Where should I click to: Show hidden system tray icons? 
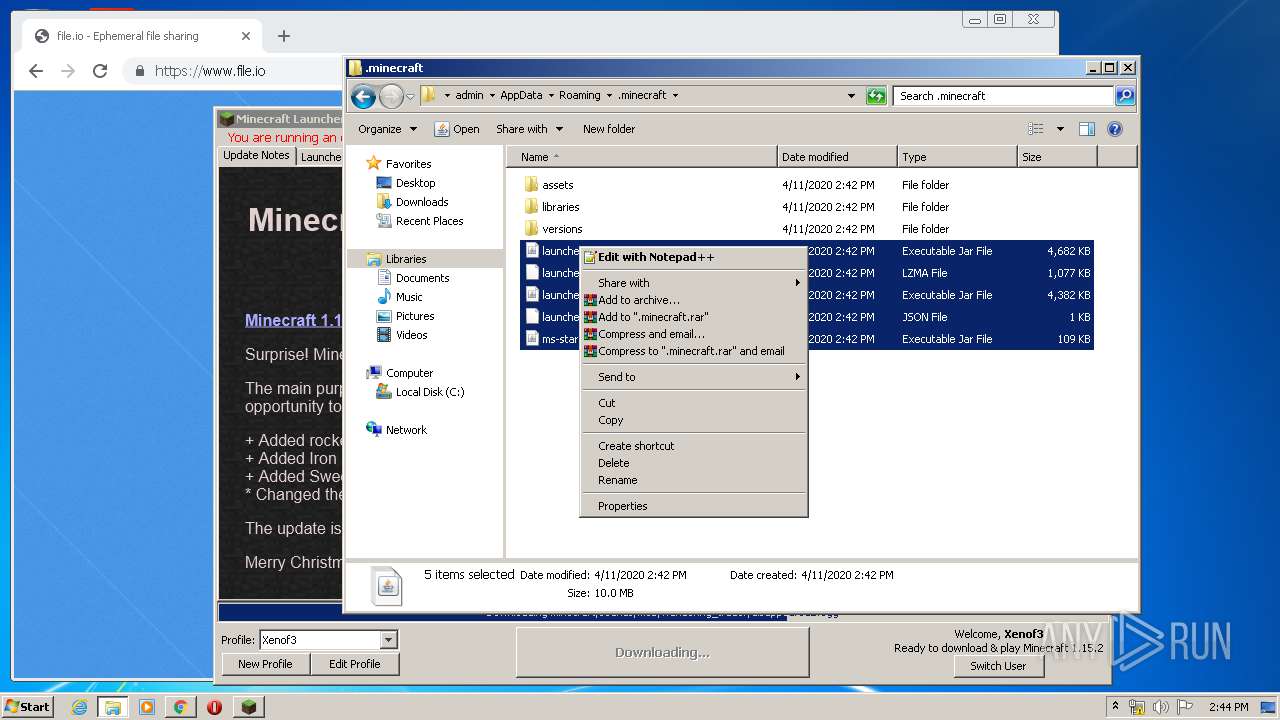point(1115,707)
